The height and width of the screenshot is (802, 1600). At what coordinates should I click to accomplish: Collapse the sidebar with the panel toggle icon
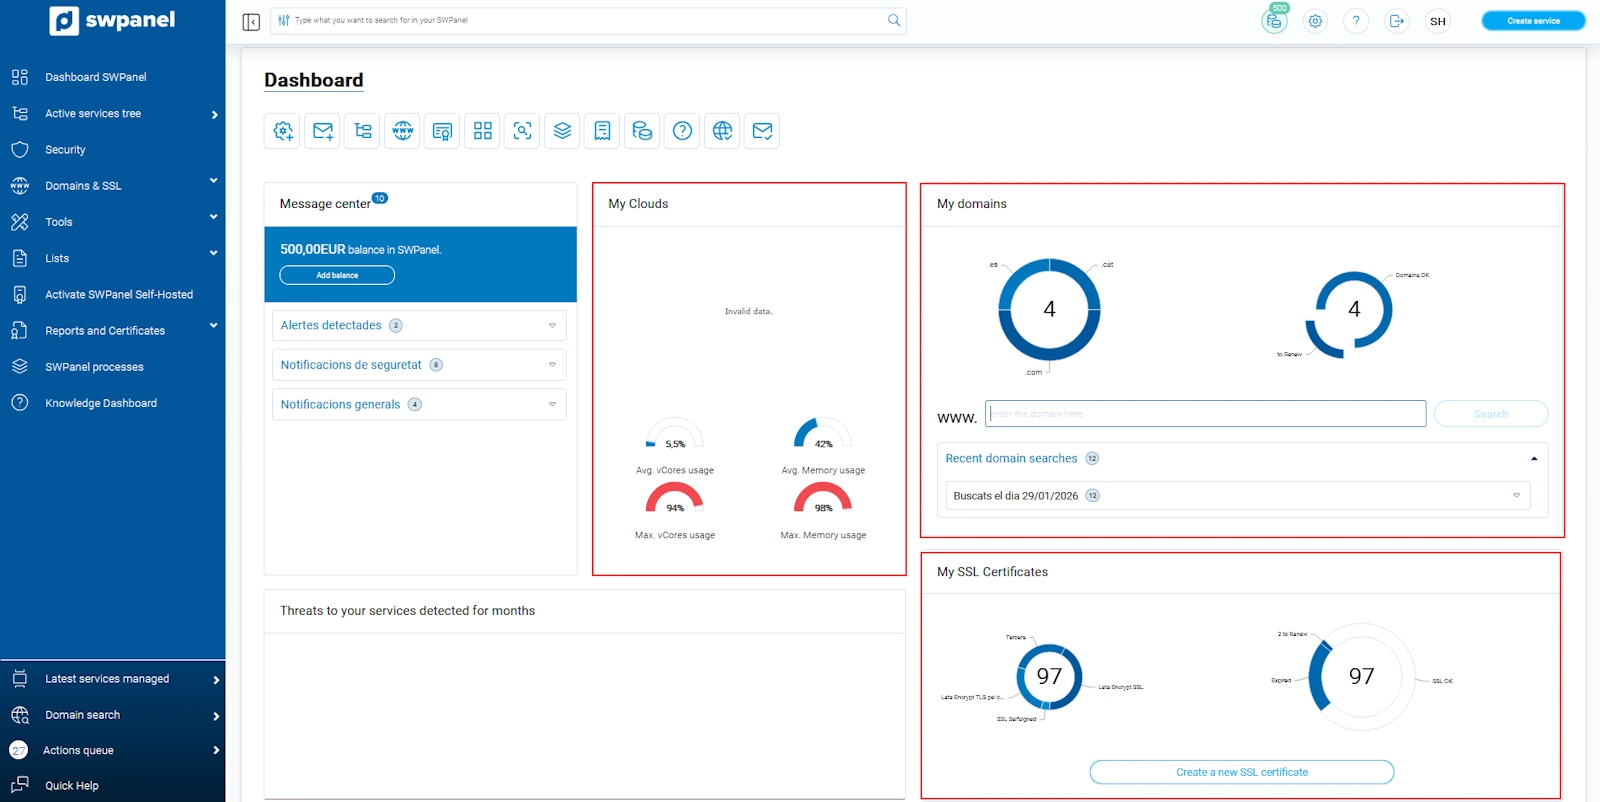coord(251,21)
